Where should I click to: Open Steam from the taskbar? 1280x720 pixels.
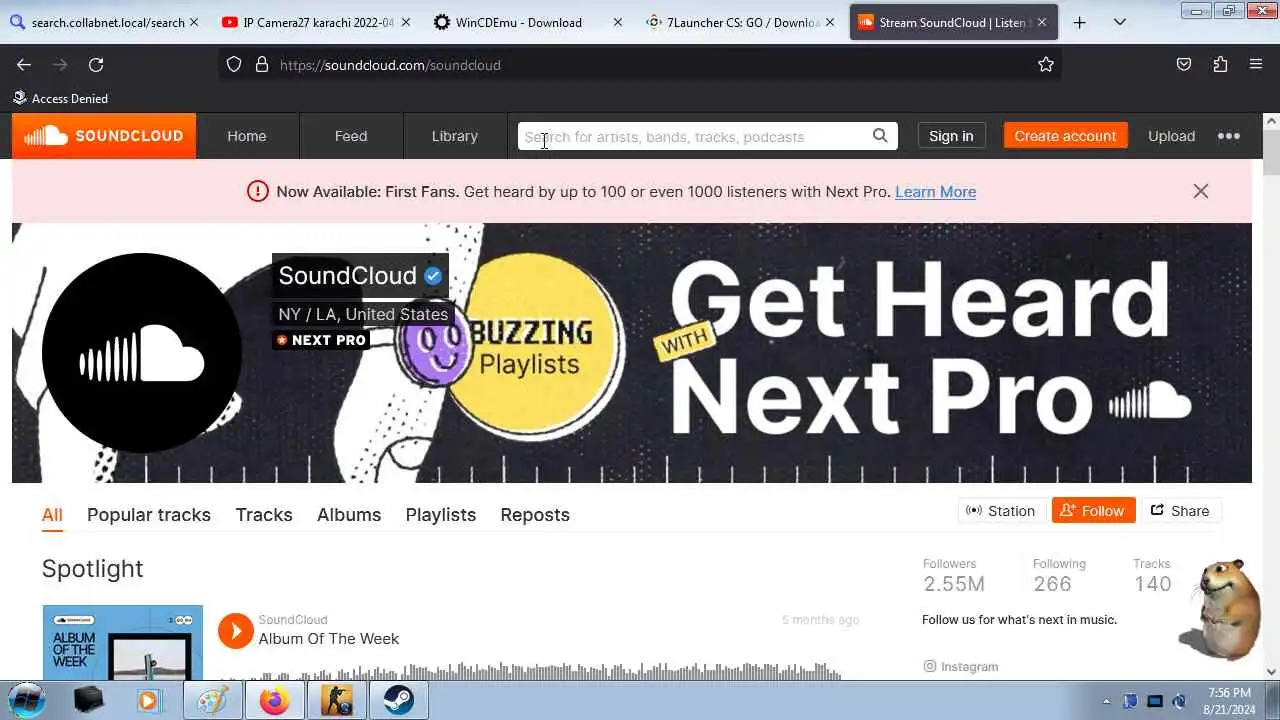click(x=398, y=700)
